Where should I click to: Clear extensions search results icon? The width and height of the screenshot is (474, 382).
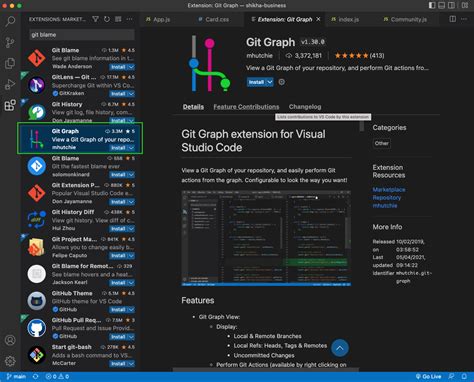(x=118, y=19)
